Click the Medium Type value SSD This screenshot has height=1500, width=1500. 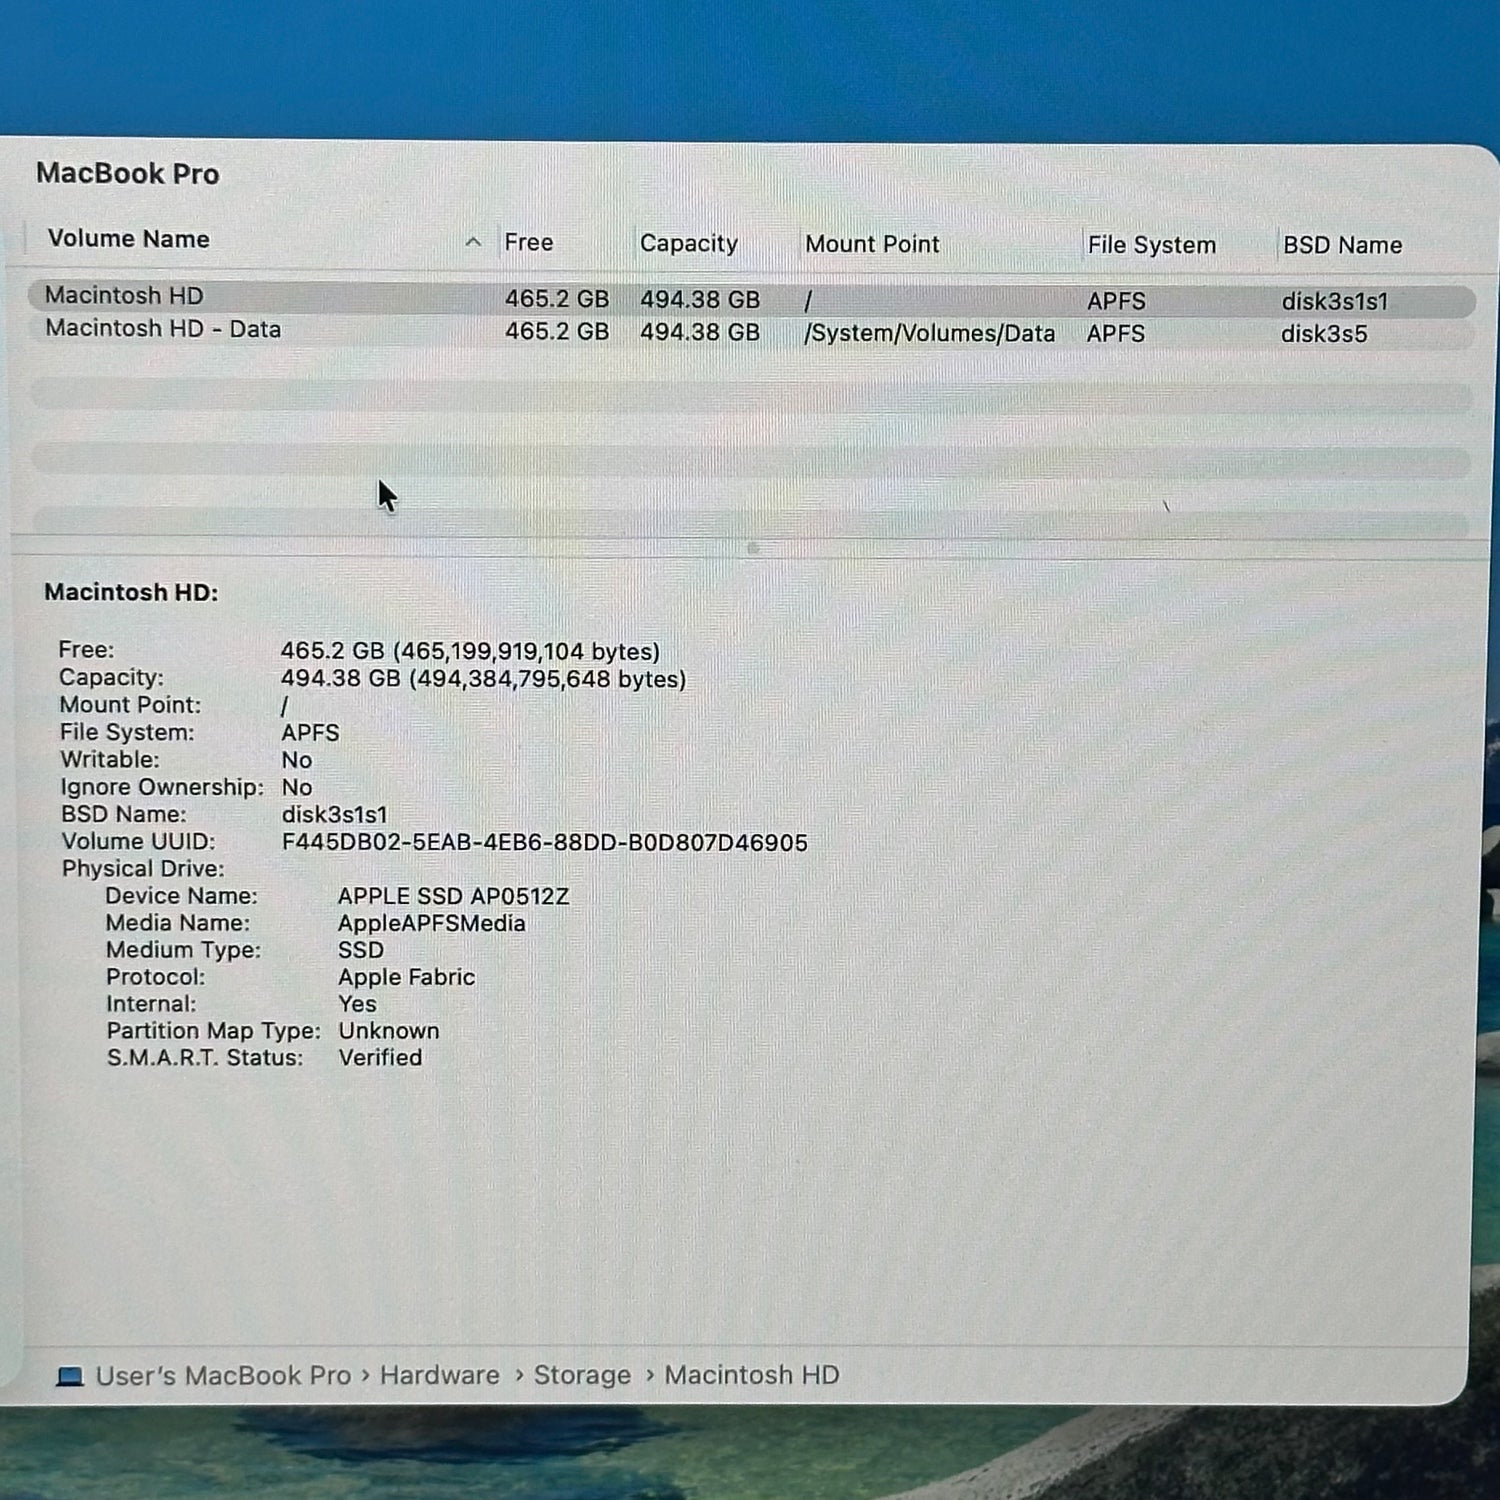click(x=361, y=950)
